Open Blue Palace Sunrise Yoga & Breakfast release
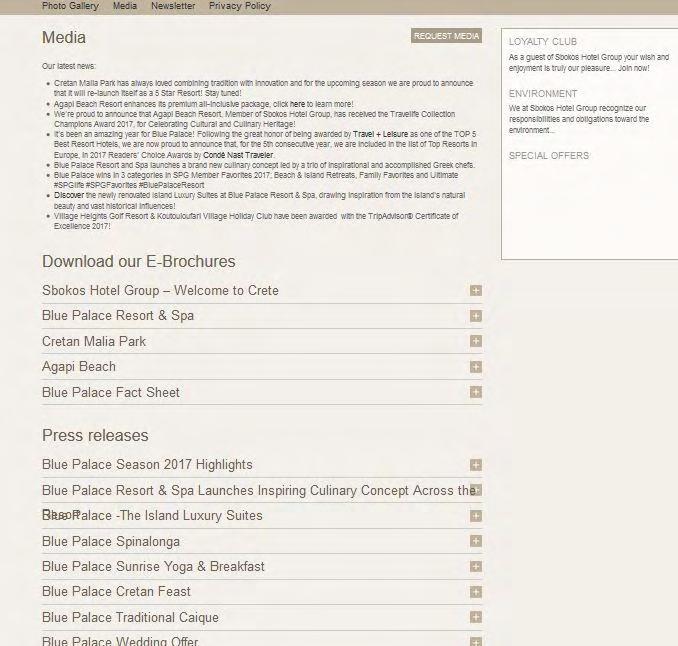Screen dimensions: 678x646 point(262,566)
